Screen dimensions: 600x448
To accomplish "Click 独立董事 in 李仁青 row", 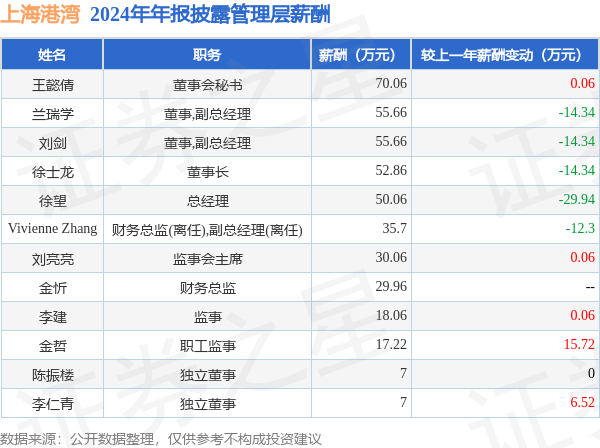I will [207, 404].
